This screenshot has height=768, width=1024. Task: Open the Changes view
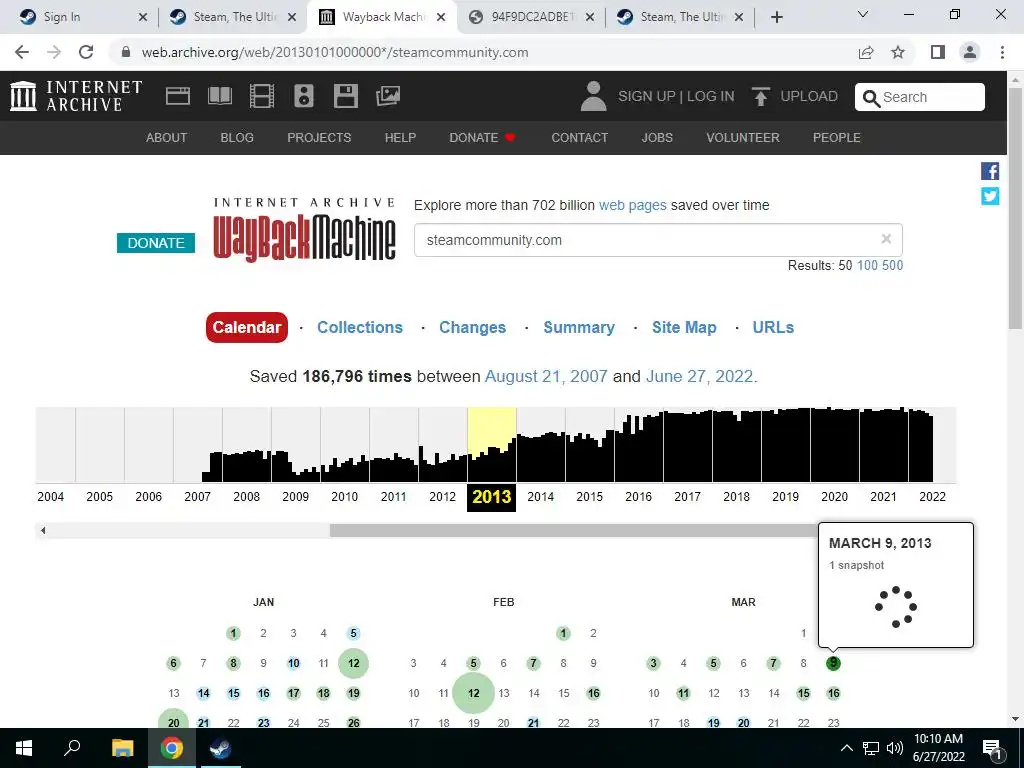[472, 327]
